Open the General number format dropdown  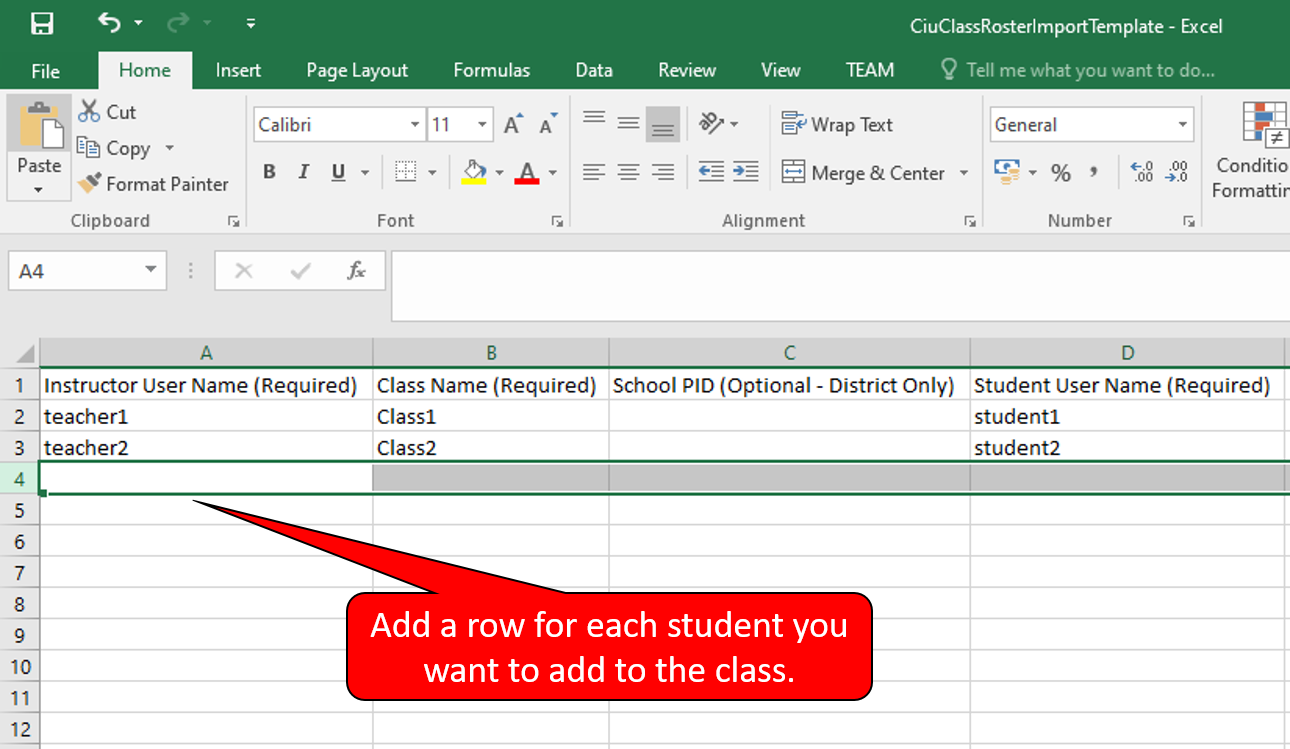tap(1183, 125)
